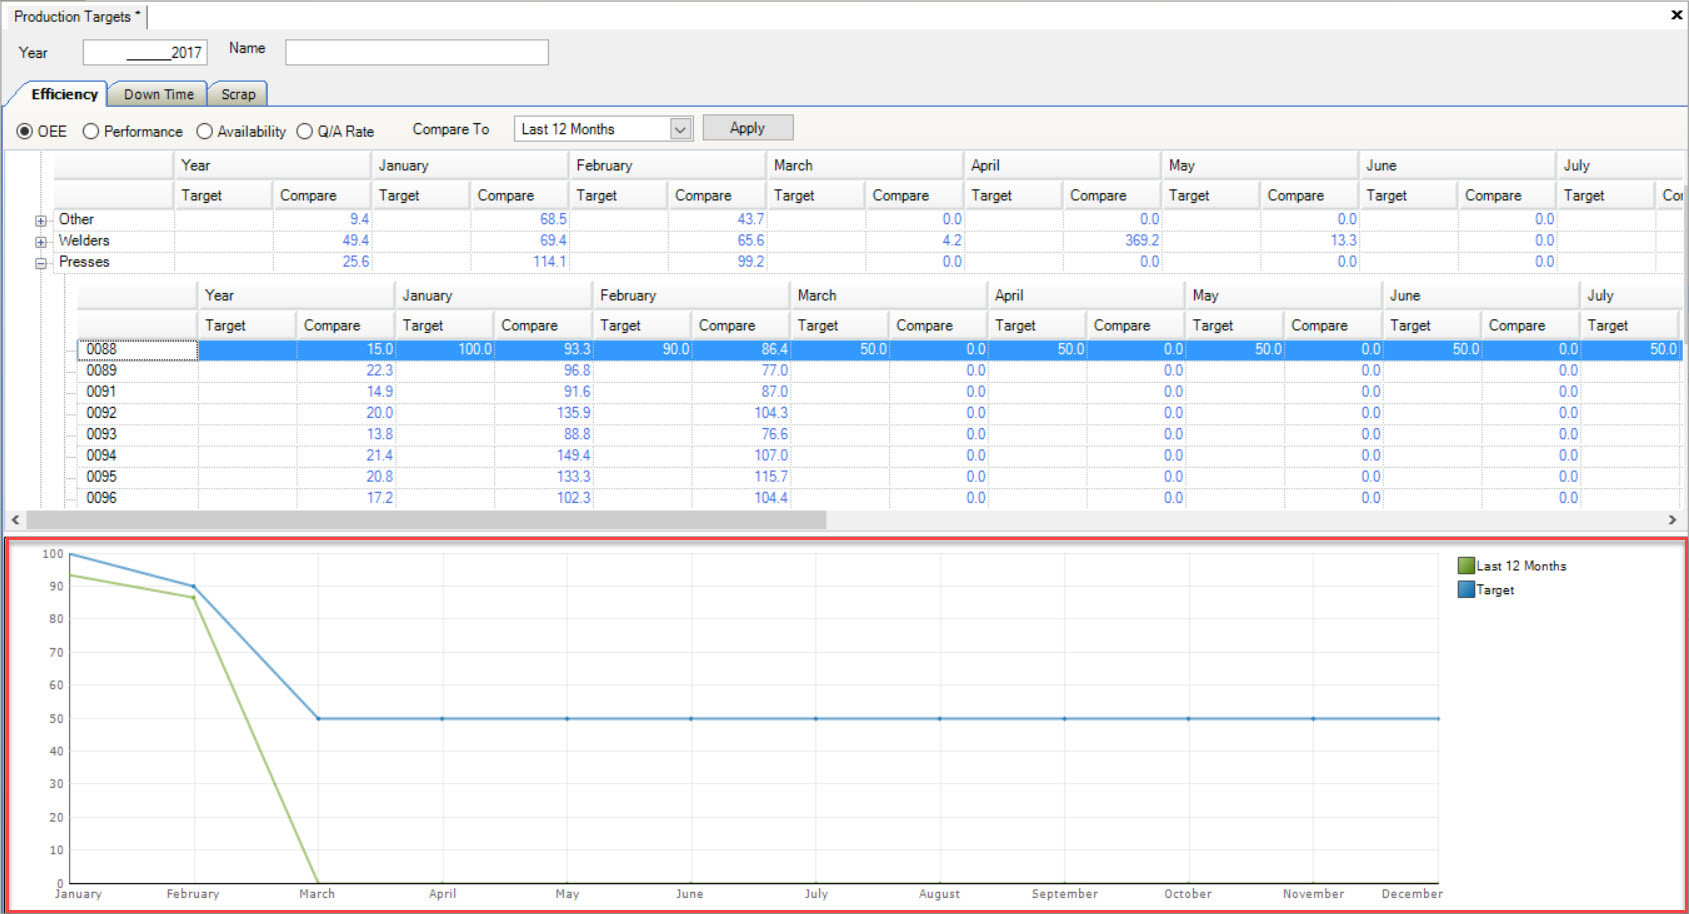Click the 135.9 January compare cell for 0092

544,413
